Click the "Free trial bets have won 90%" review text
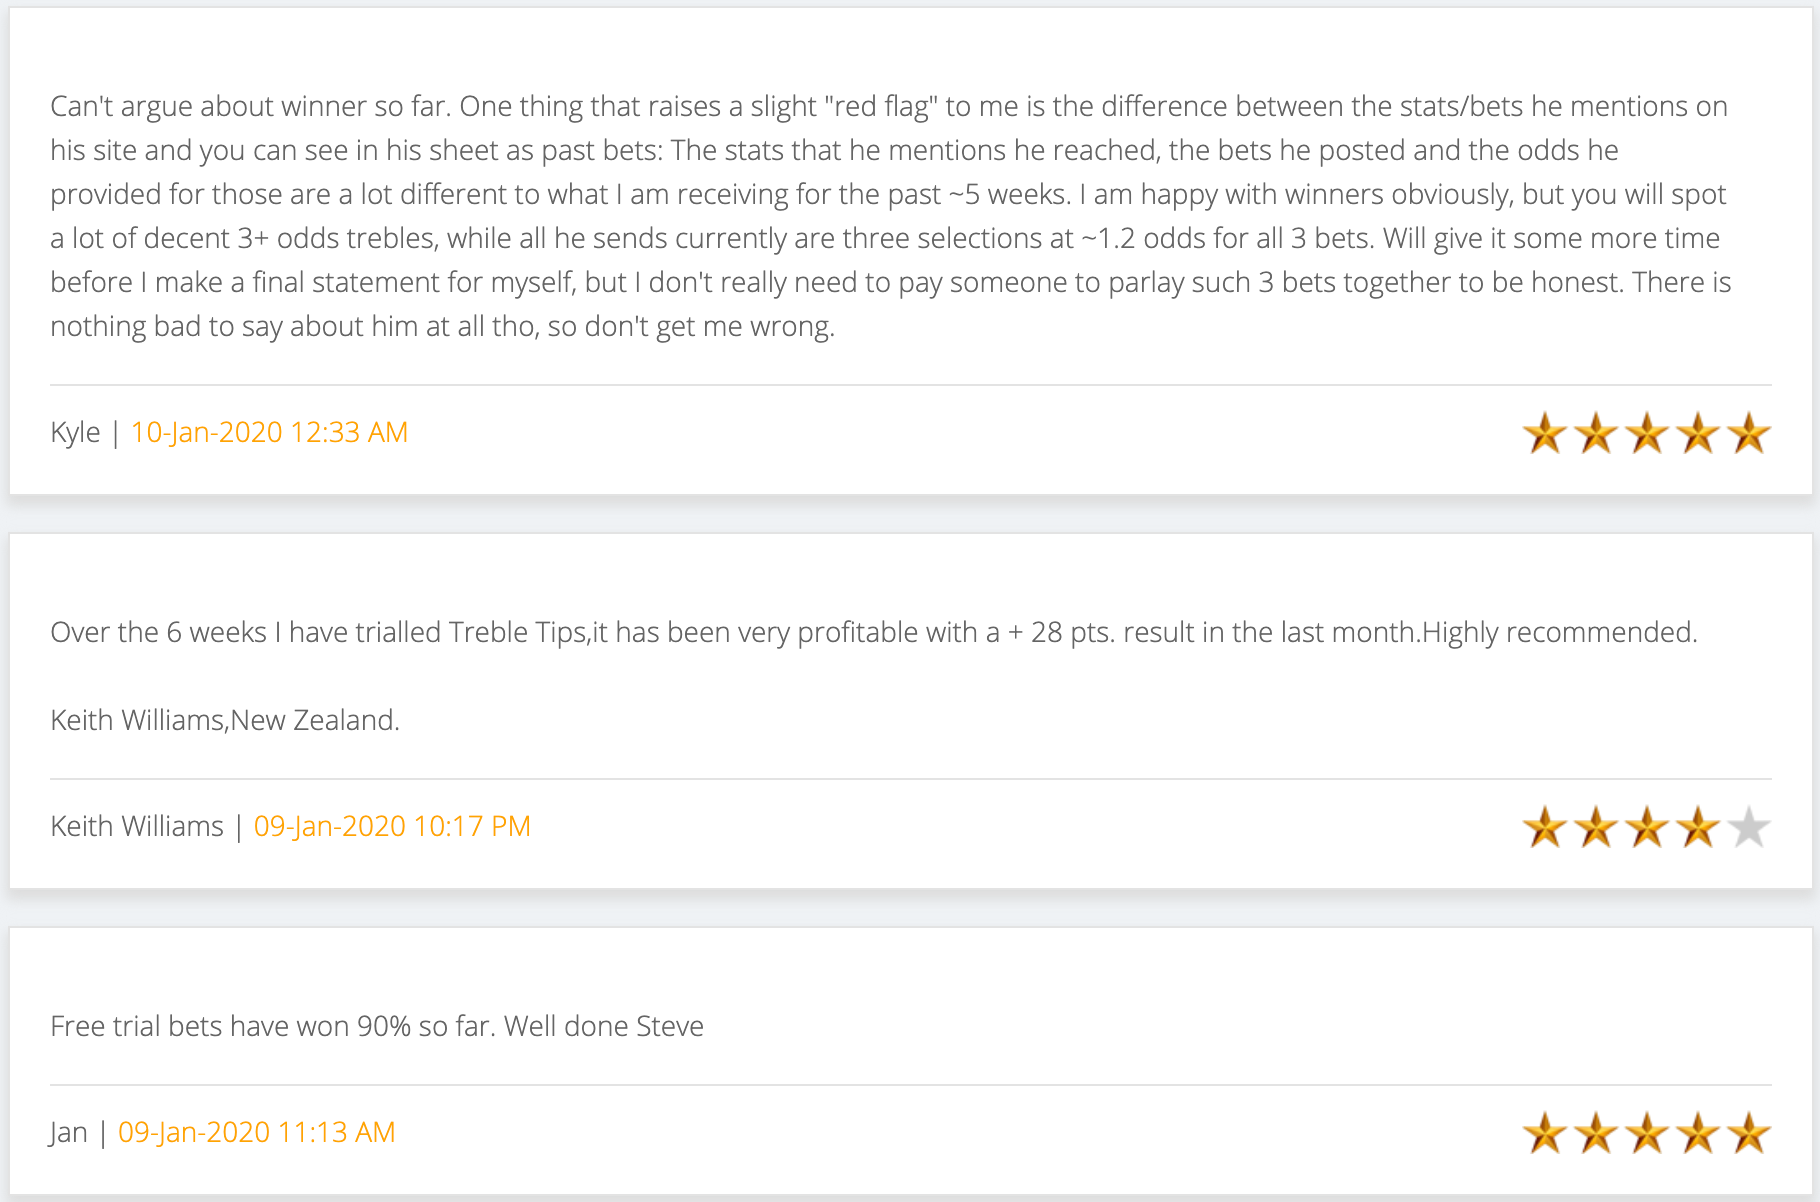Screen dimensions: 1820x1202 click(377, 1026)
